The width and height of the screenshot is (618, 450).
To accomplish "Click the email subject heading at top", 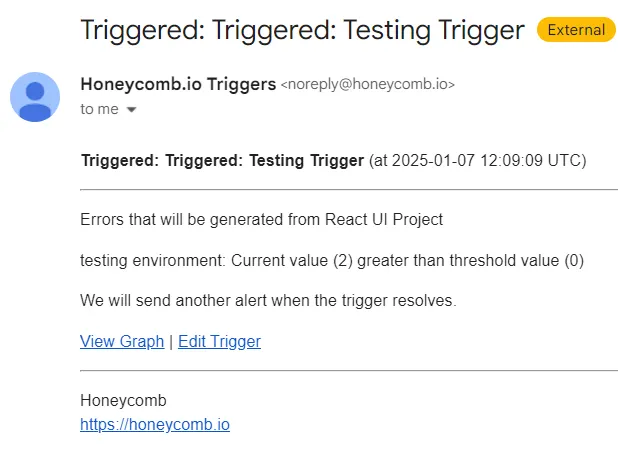I will [x=302, y=30].
